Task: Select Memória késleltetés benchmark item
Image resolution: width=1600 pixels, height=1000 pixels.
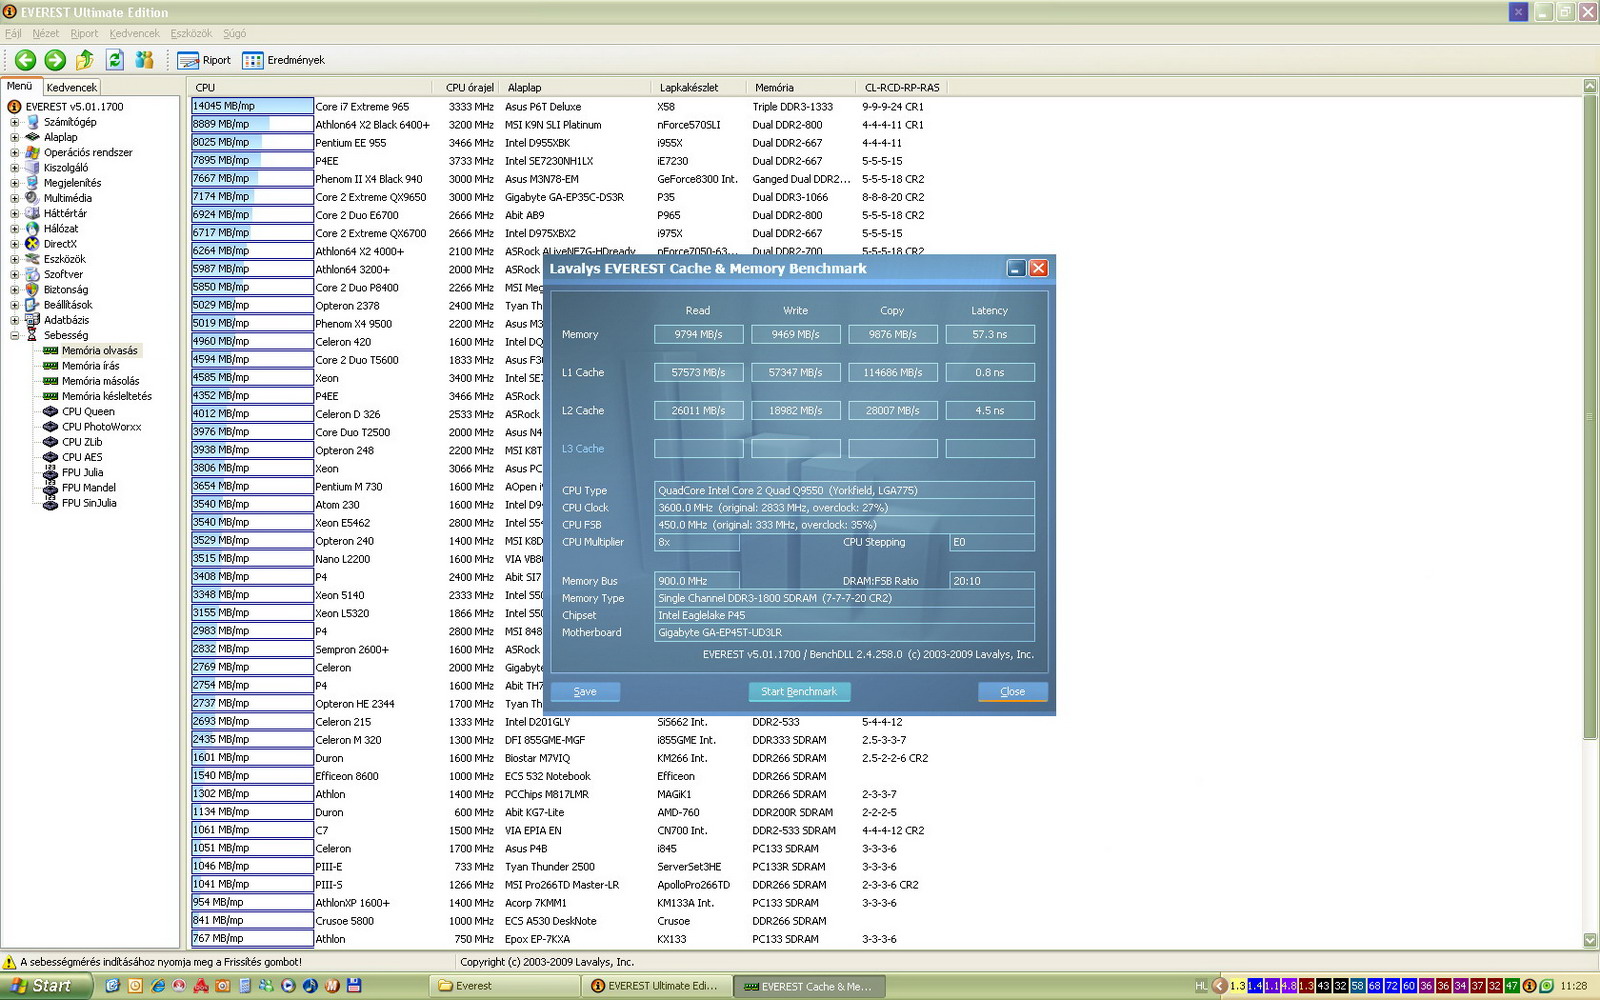Action: [107, 396]
